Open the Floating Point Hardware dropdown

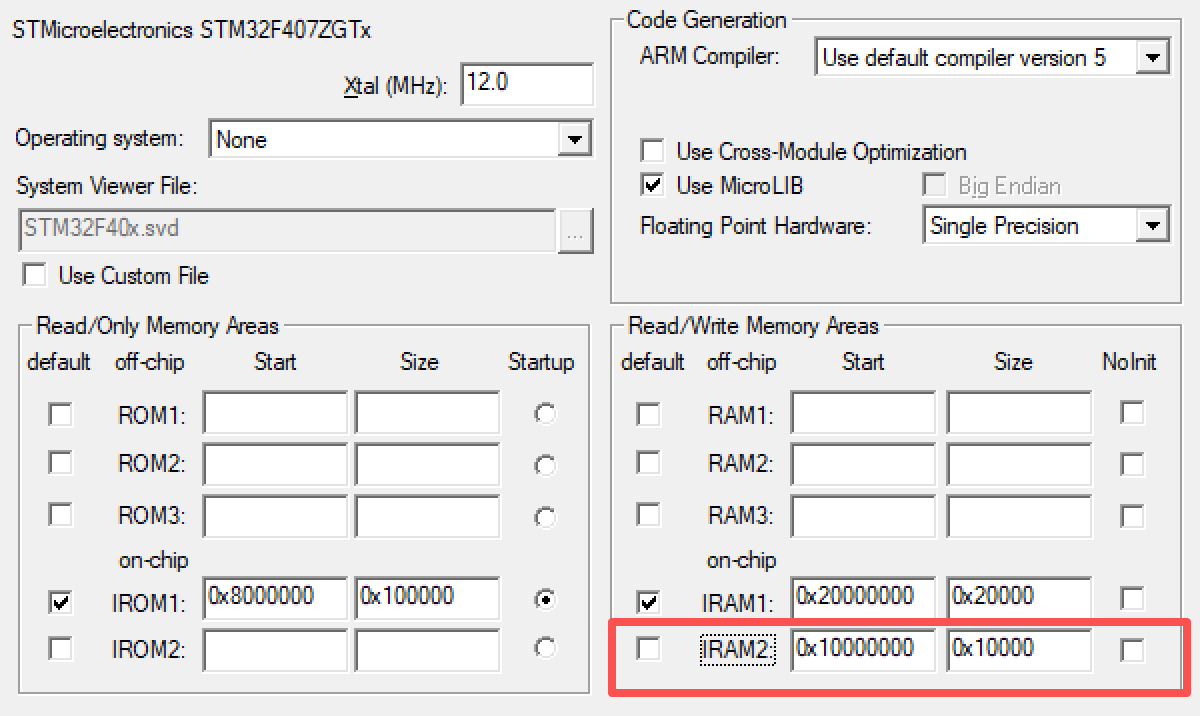coord(1152,225)
